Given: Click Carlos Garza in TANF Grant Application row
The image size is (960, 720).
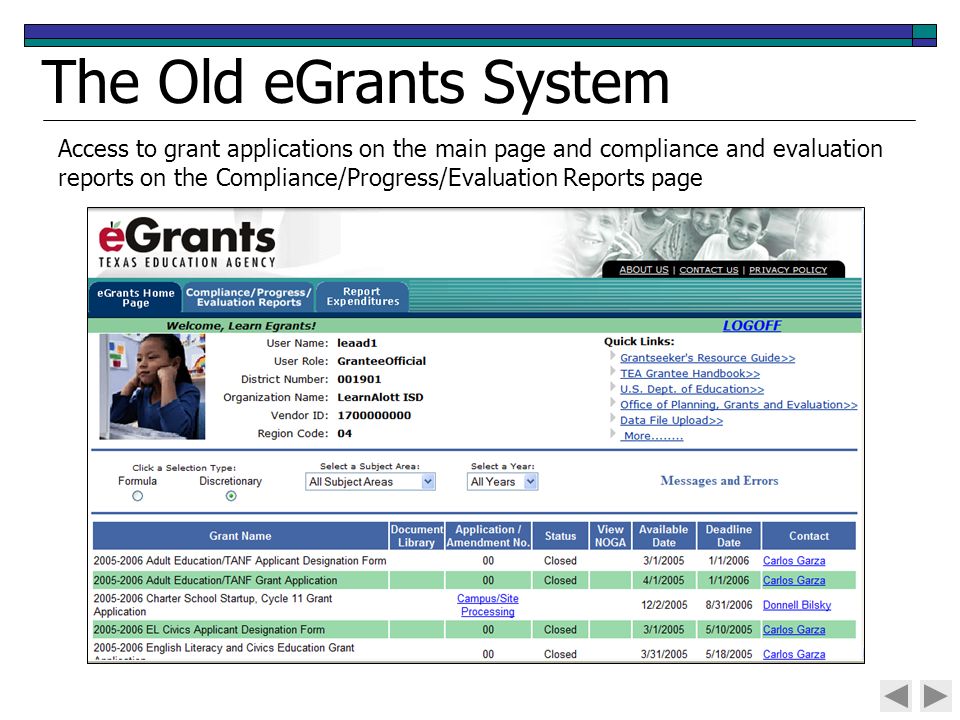Looking at the screenshot, I should click(793, 580).
